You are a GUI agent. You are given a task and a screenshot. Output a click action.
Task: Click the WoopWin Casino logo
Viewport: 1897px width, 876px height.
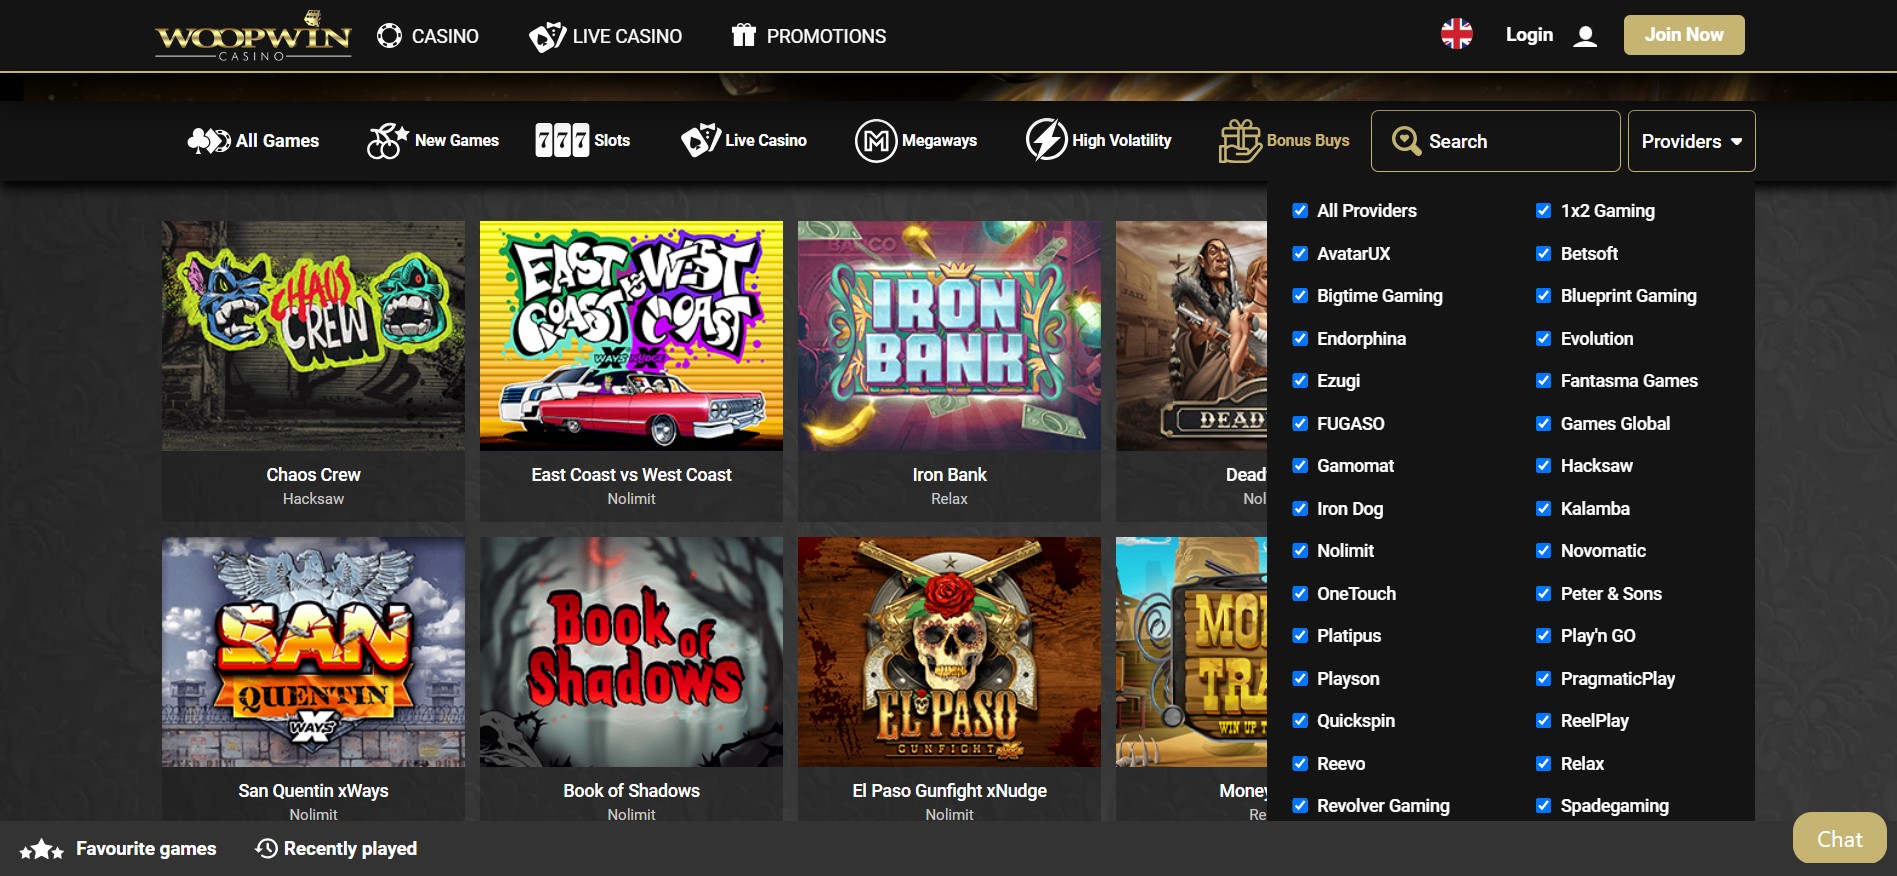(x=254, y=36)
